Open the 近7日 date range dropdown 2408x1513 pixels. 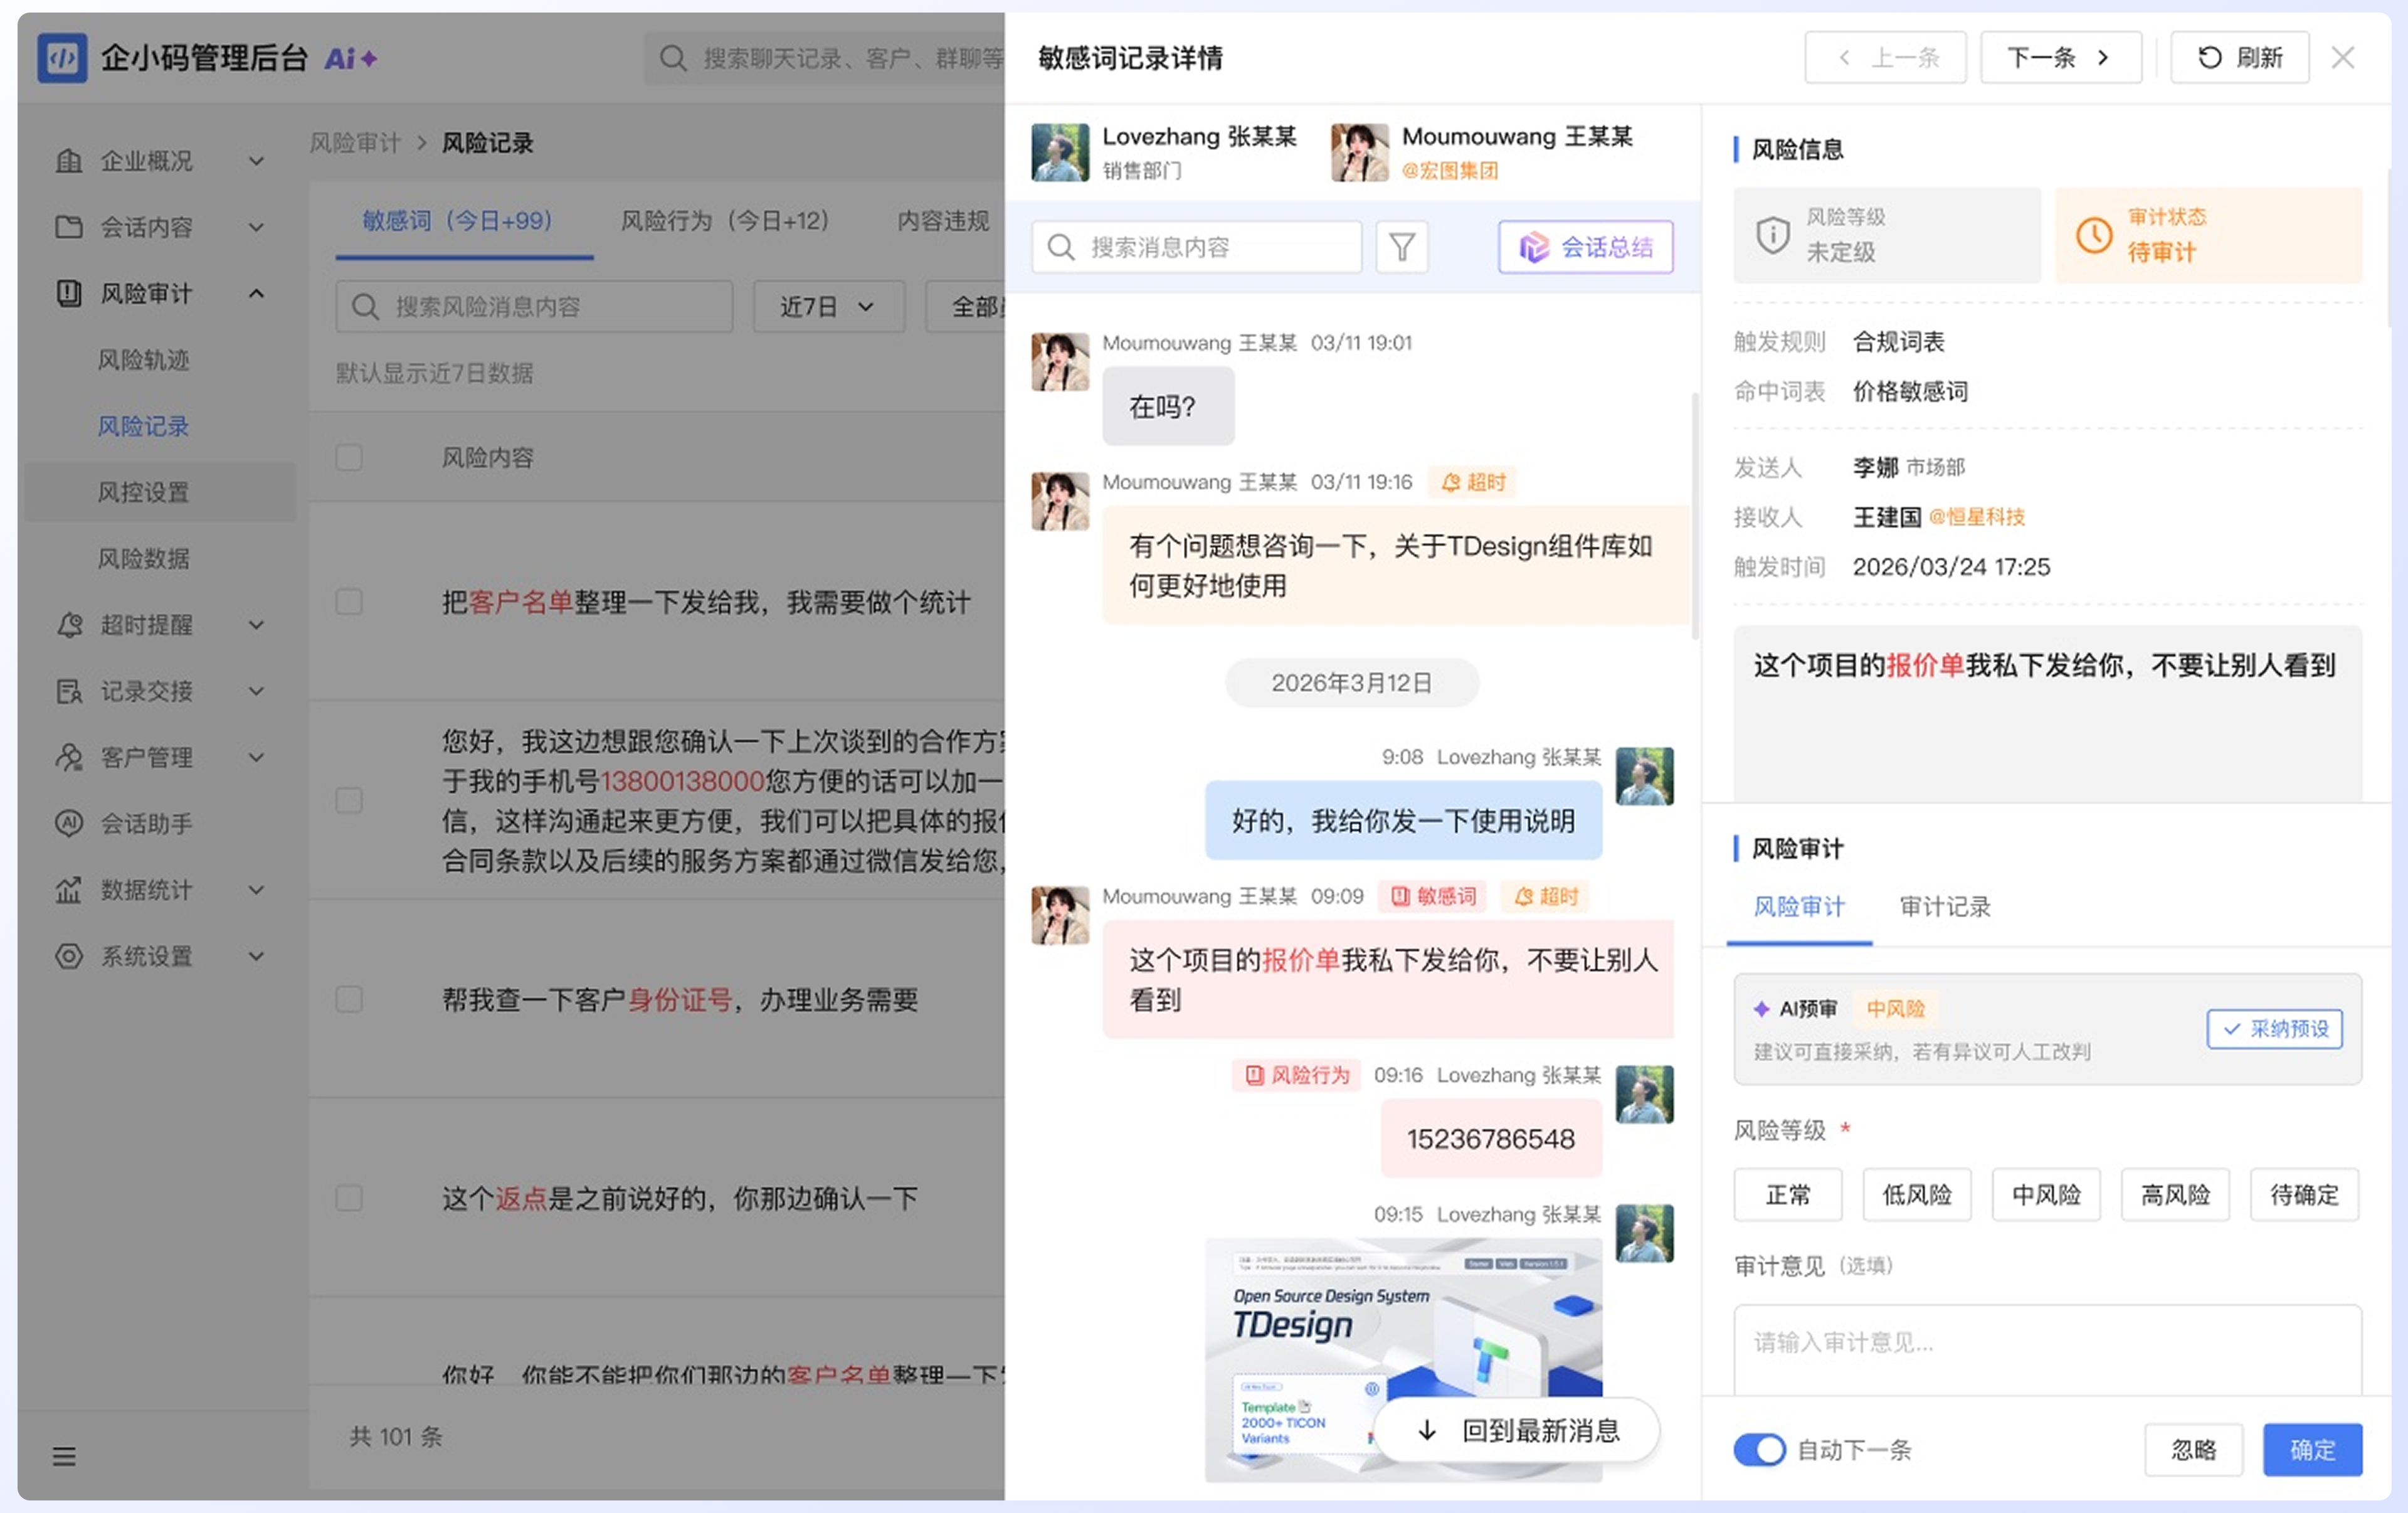(828, 306)
